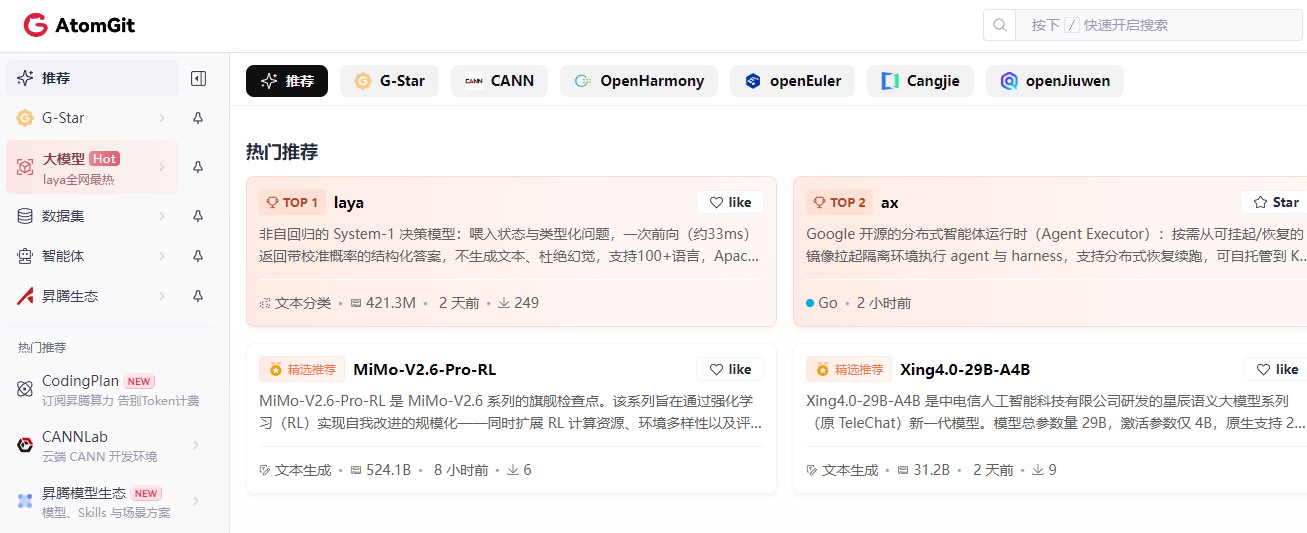Viewport: 1307px width, 533px height.
Task: Open the ax project title
Action: (x=890, y=202)
